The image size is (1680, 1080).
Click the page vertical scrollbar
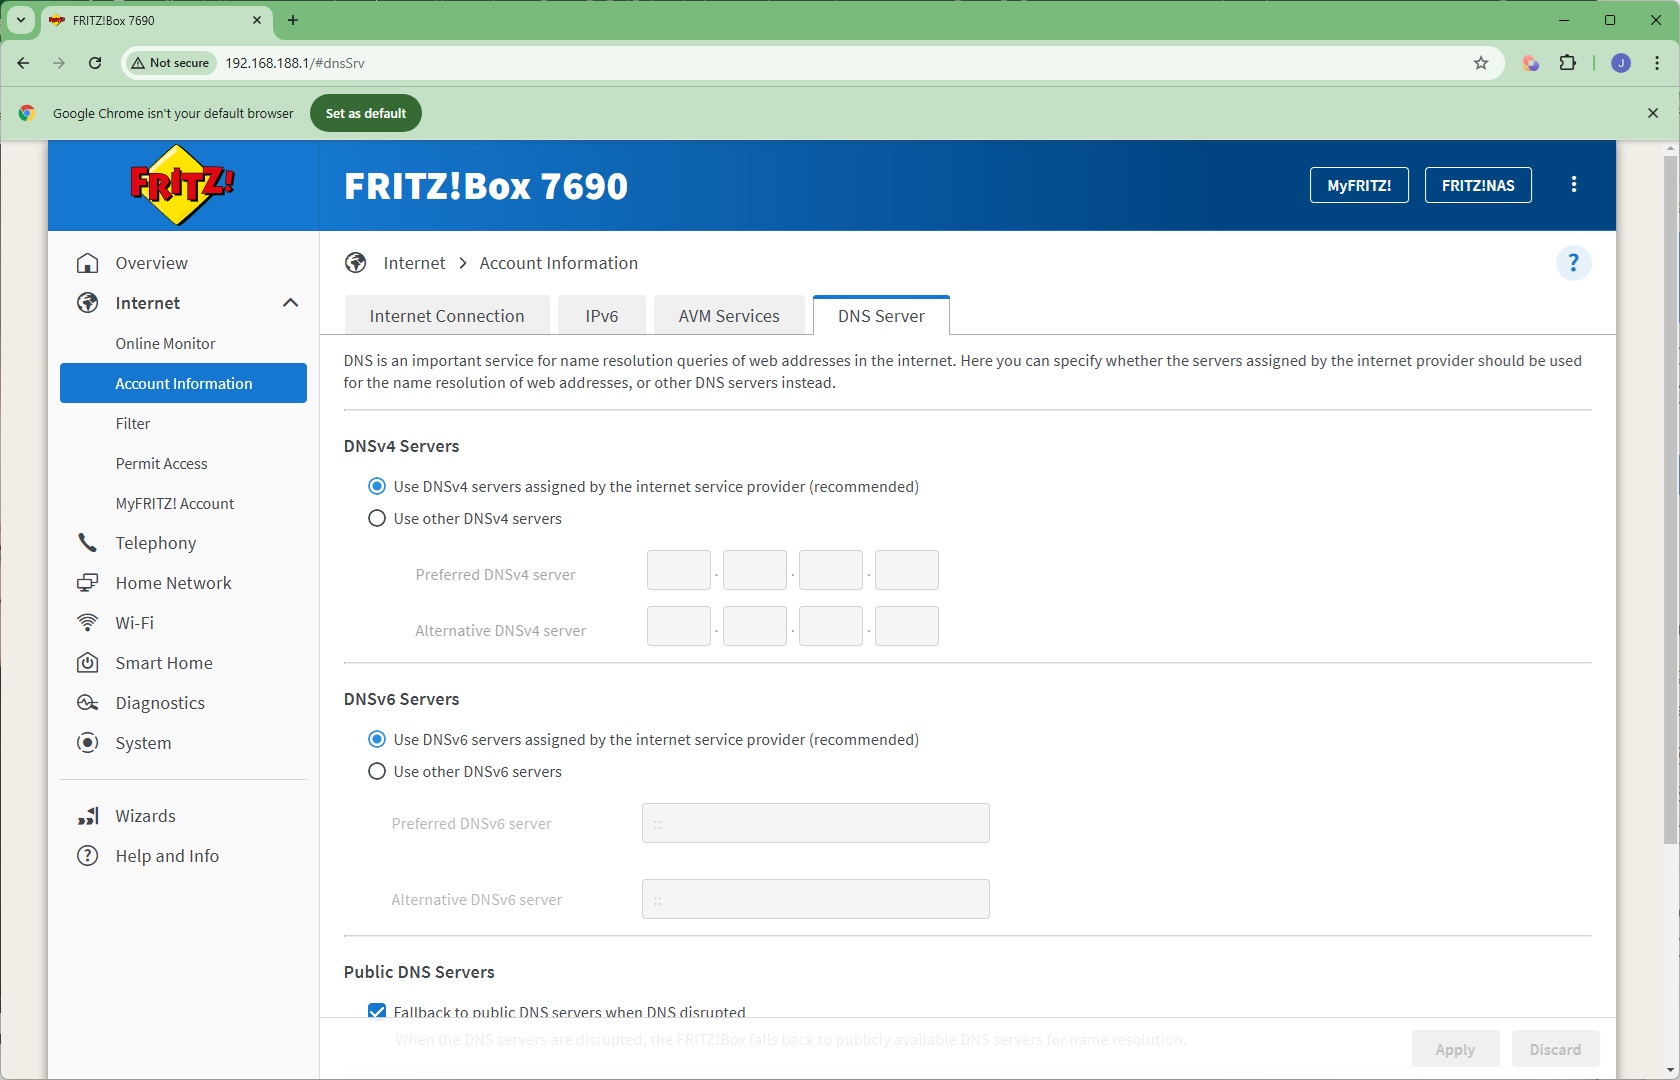(1670, 500)
